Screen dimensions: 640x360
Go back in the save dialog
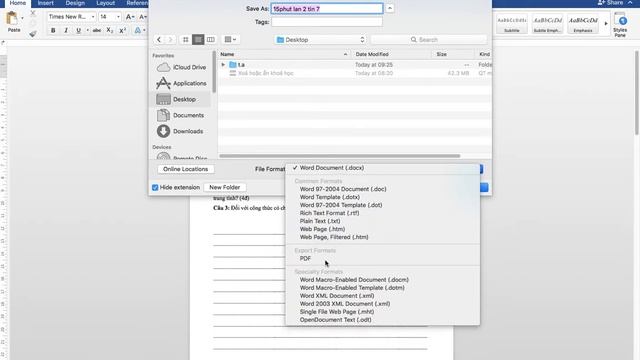(x=159, y=40)
